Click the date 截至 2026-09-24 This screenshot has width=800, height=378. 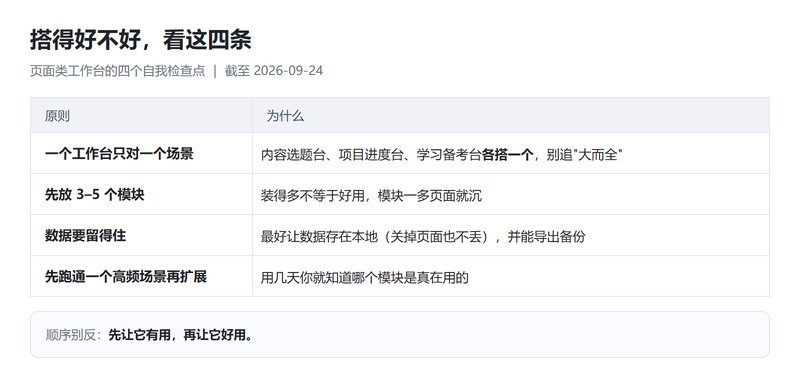274,71
